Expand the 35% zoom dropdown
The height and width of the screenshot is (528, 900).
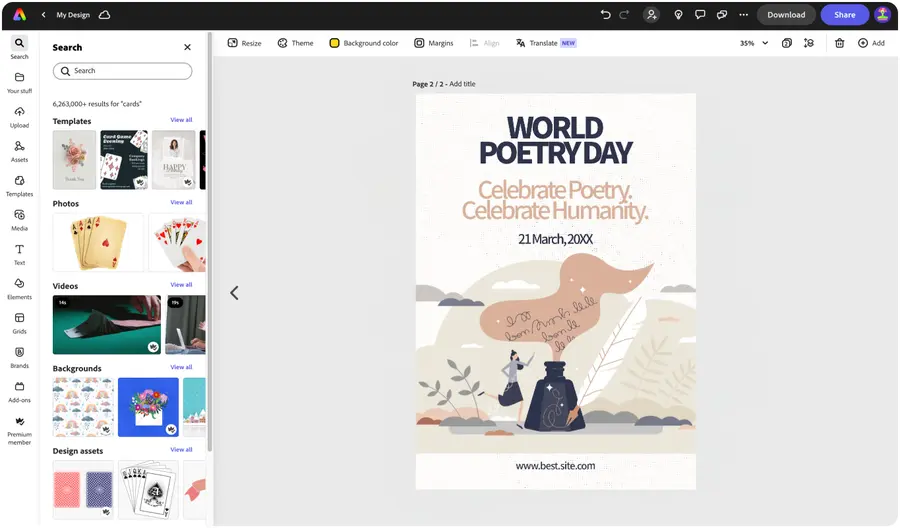click(754, 43)
